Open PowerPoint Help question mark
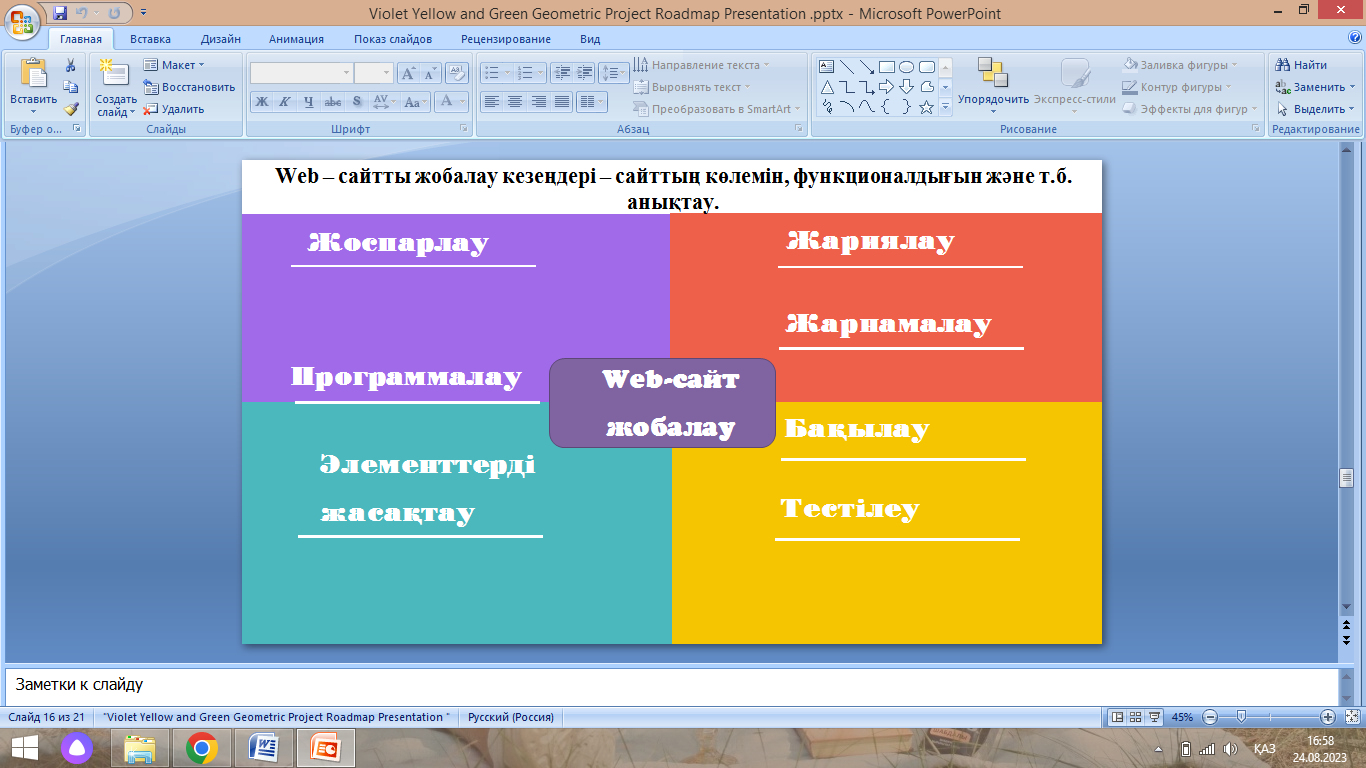 pos(1354,39)
